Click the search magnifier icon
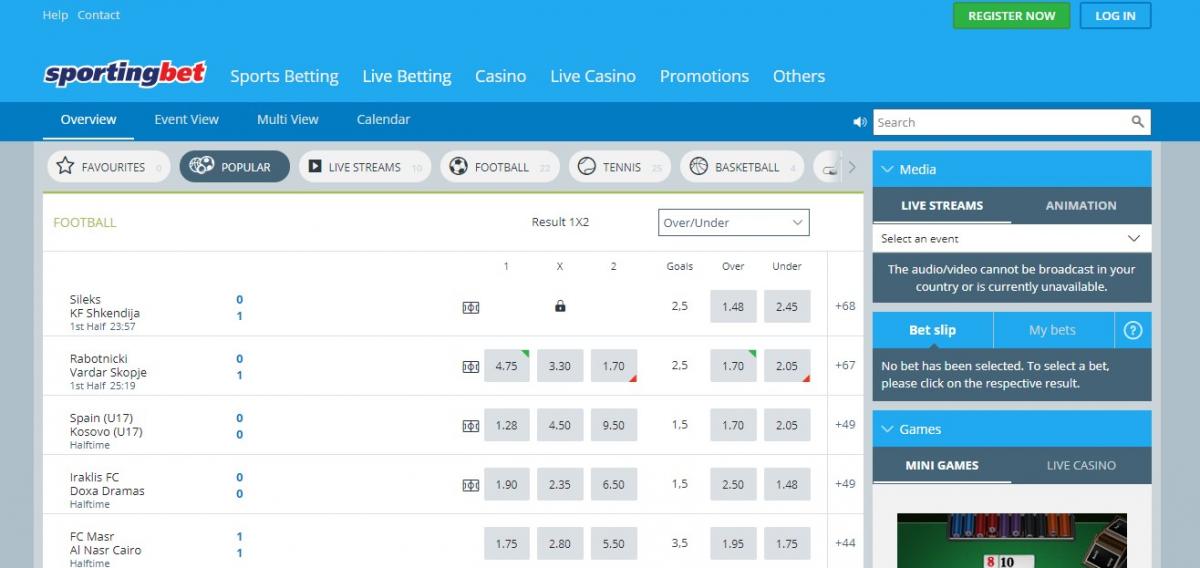Image resolution: width=1200 pixels, height=568 pixels. click(x=1137, y=122)
